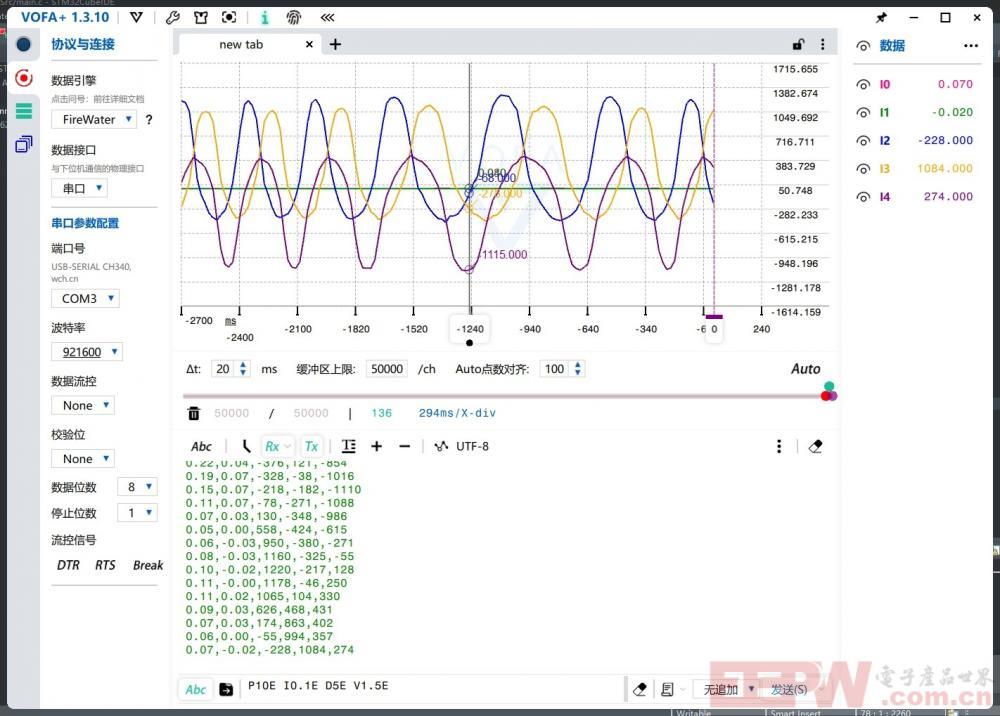
Task: Open the info icon in title bar
Action: point(264,17)
